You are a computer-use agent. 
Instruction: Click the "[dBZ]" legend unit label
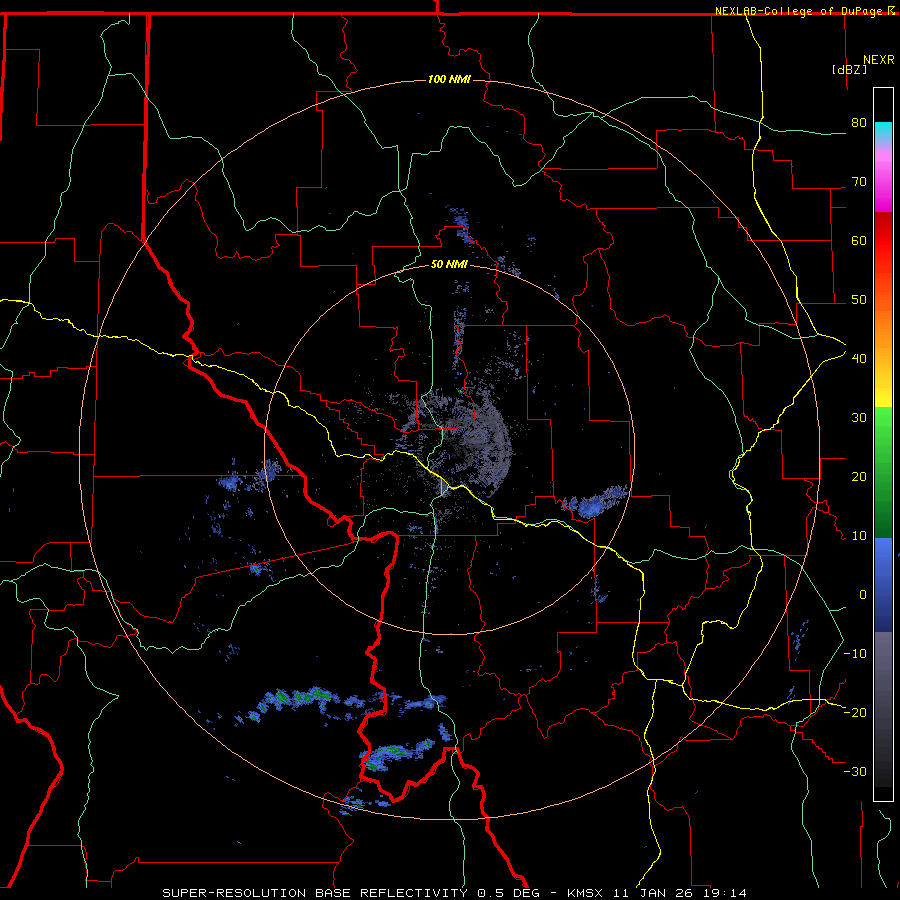(849, 69)
